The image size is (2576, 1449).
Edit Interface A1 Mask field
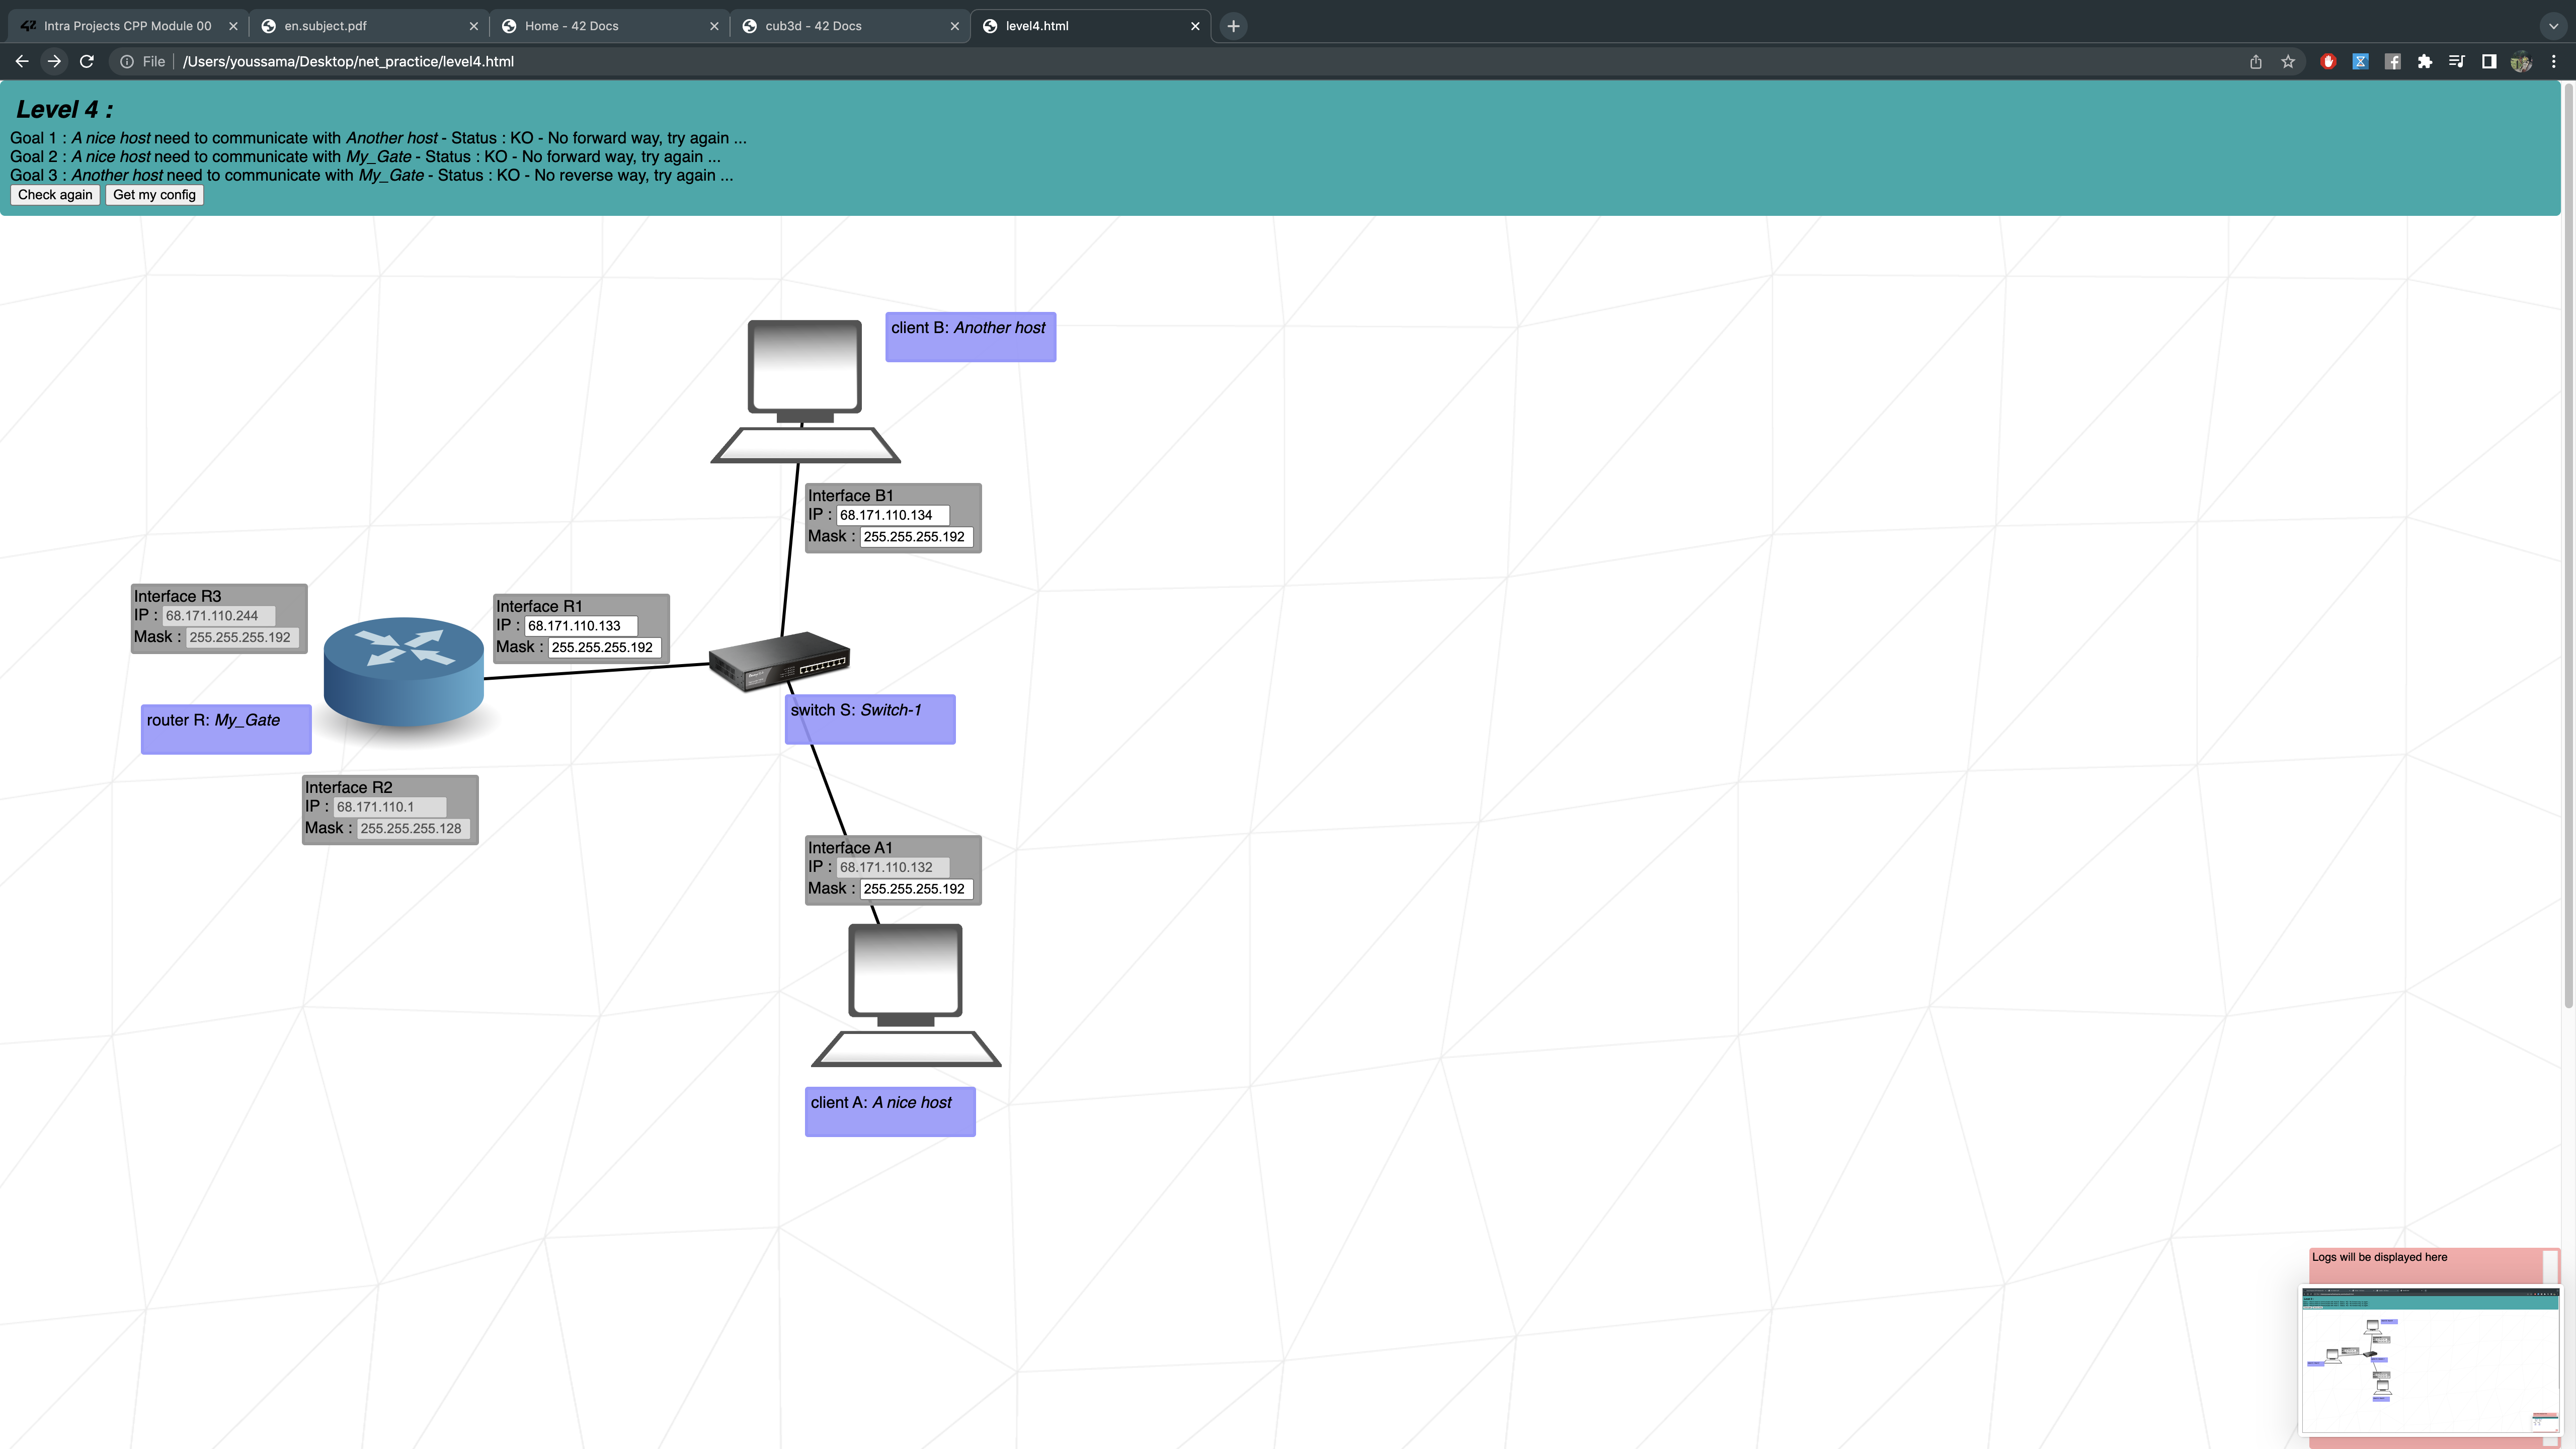[916, 889]
